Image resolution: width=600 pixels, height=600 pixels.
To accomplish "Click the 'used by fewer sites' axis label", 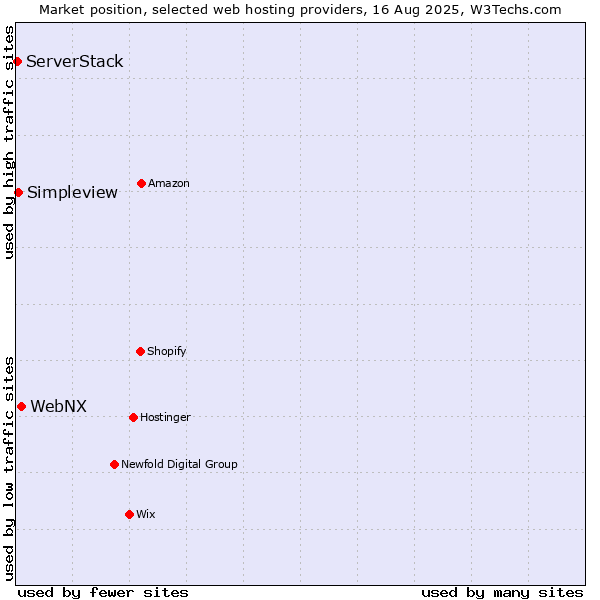I will [x=103, y=593].
